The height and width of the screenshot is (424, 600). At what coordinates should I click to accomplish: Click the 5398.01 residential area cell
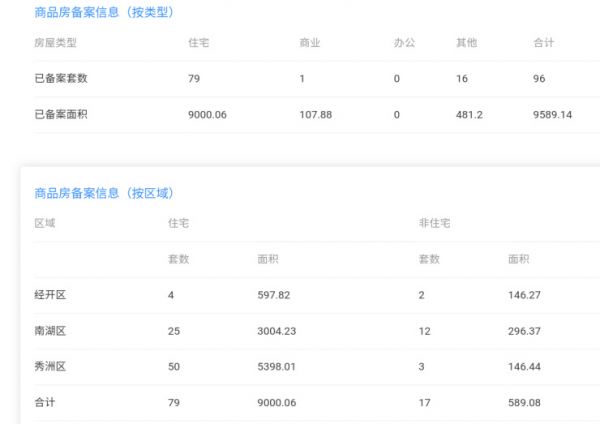(x=277, y=367)
